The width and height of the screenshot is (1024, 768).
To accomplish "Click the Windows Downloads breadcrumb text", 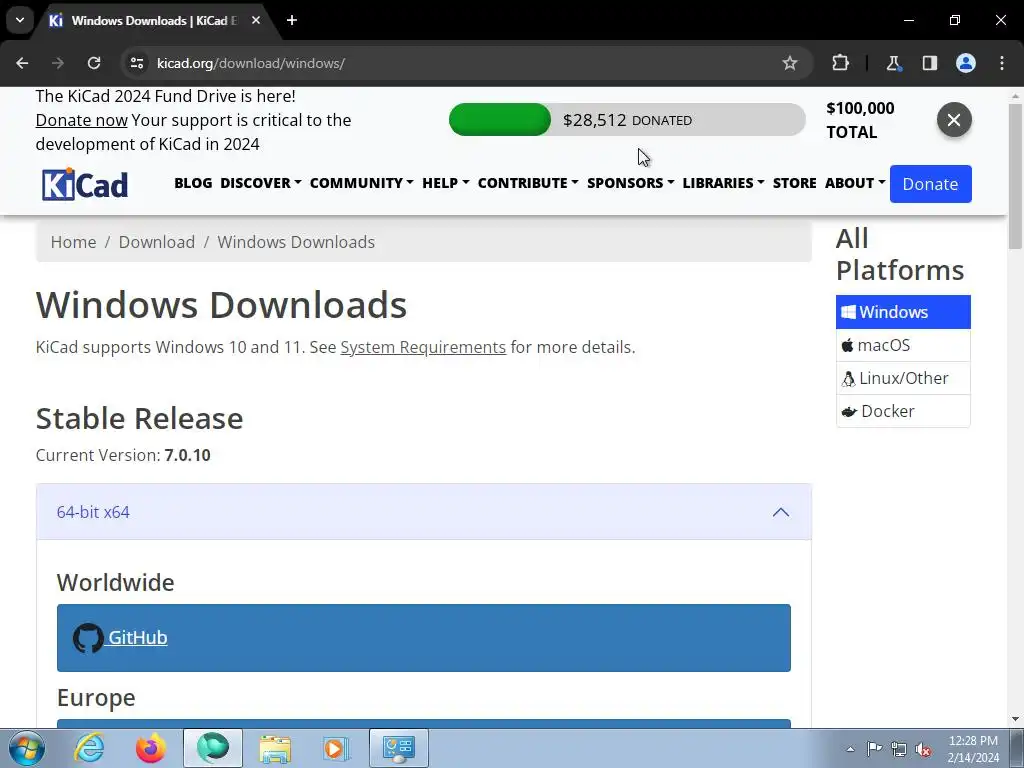I will [296, 242].
